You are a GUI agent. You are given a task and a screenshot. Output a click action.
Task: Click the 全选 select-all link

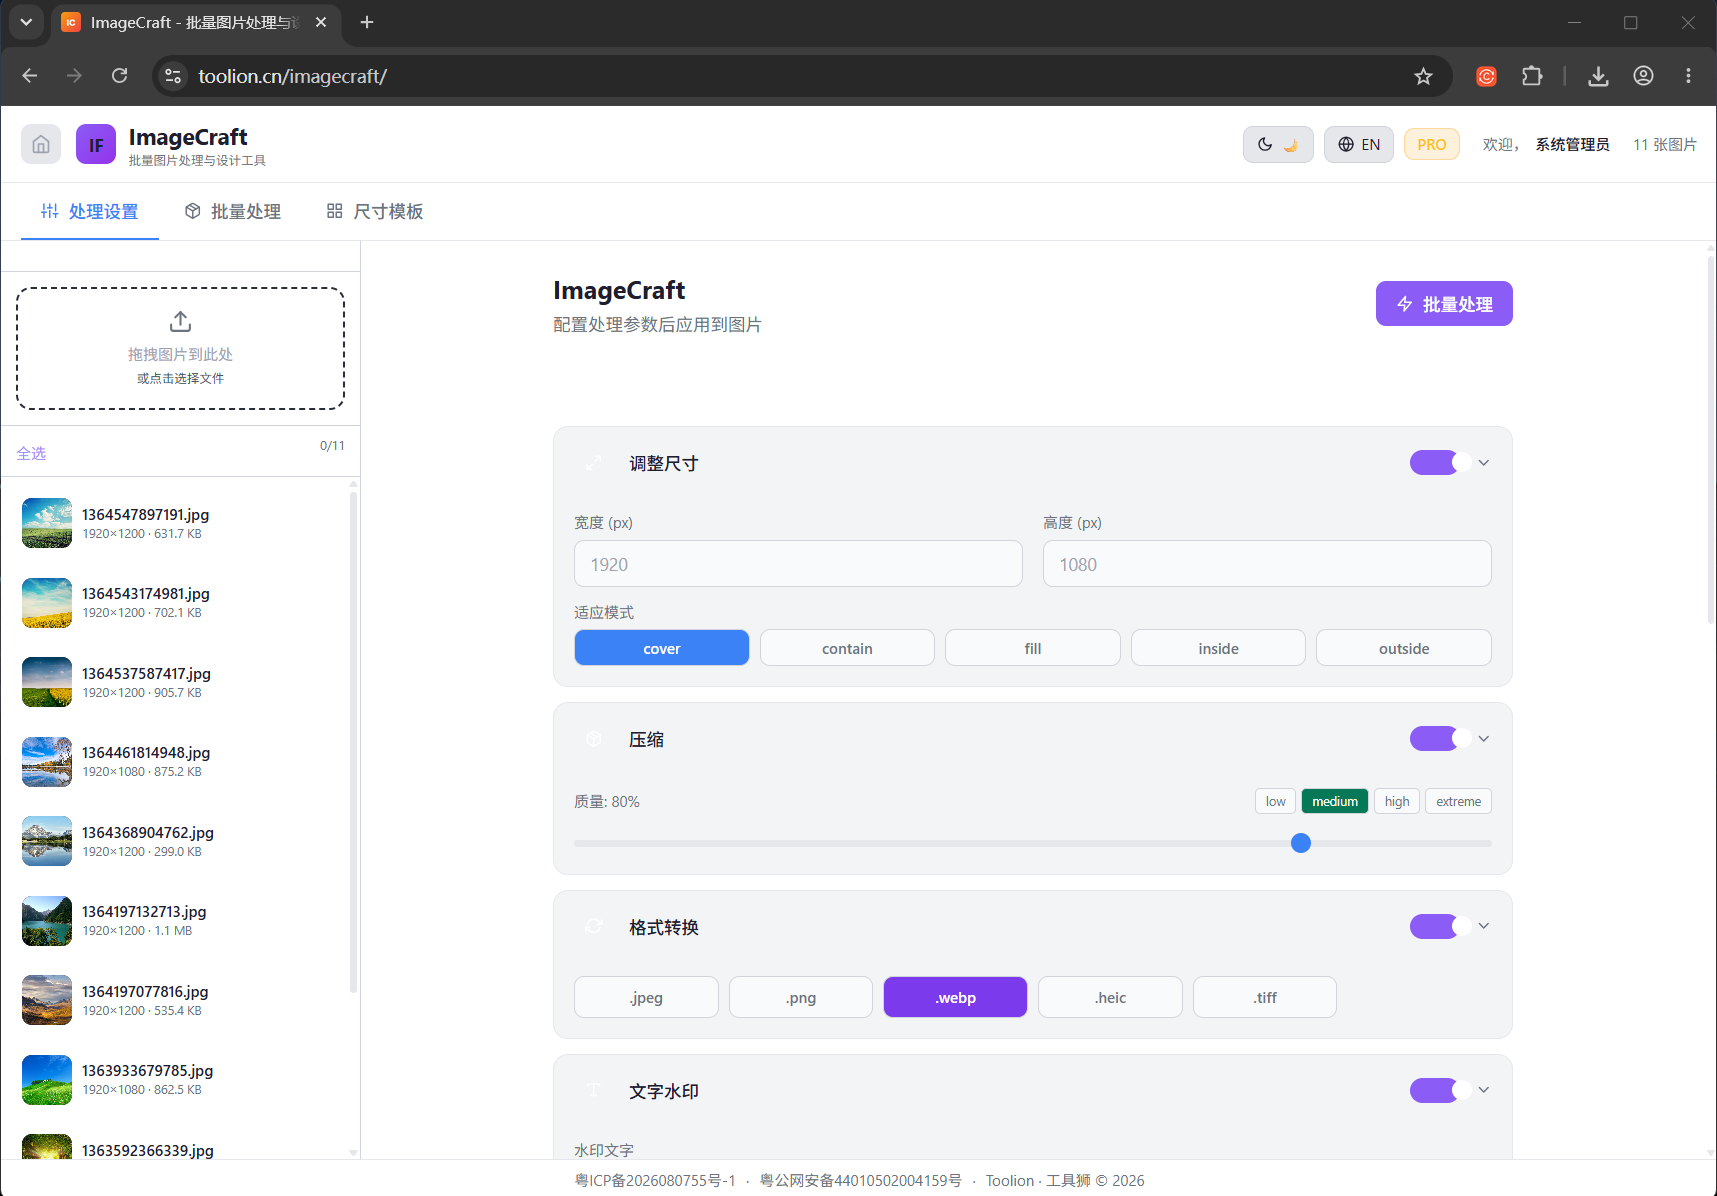coord(31,453)
